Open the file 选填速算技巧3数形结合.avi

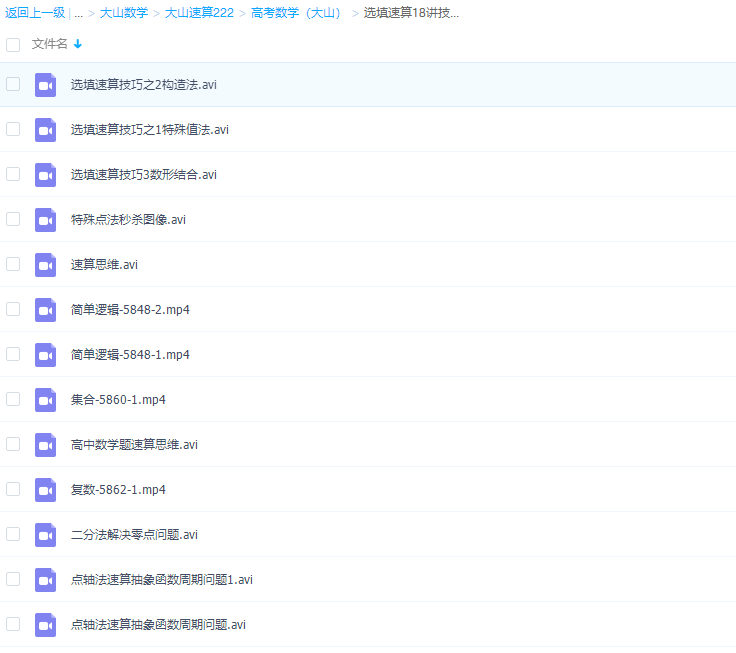[143, 175]
